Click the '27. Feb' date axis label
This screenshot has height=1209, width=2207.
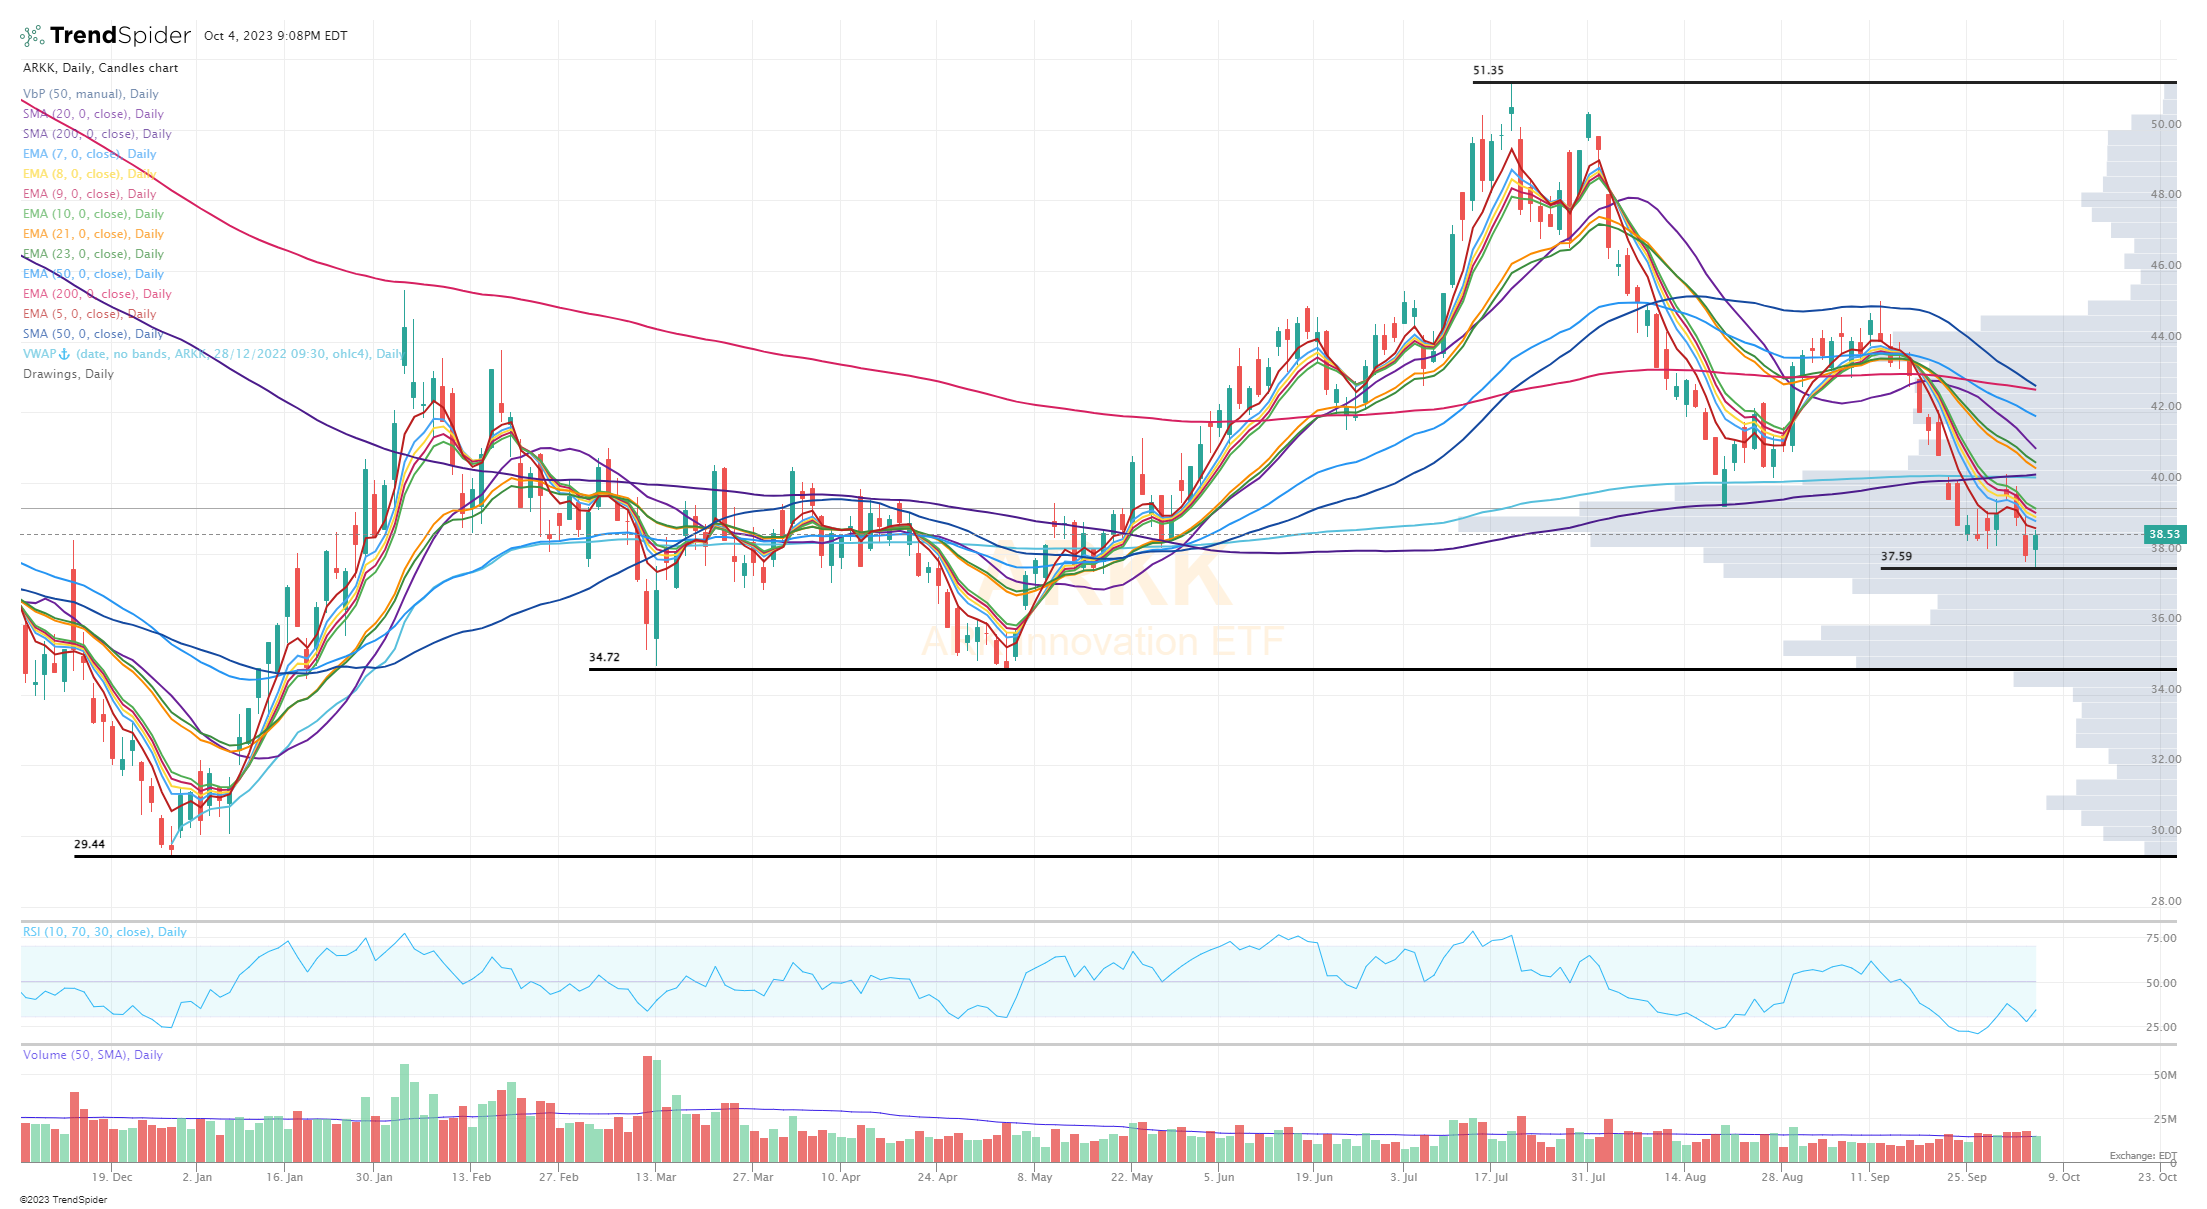coord(559,1178)
